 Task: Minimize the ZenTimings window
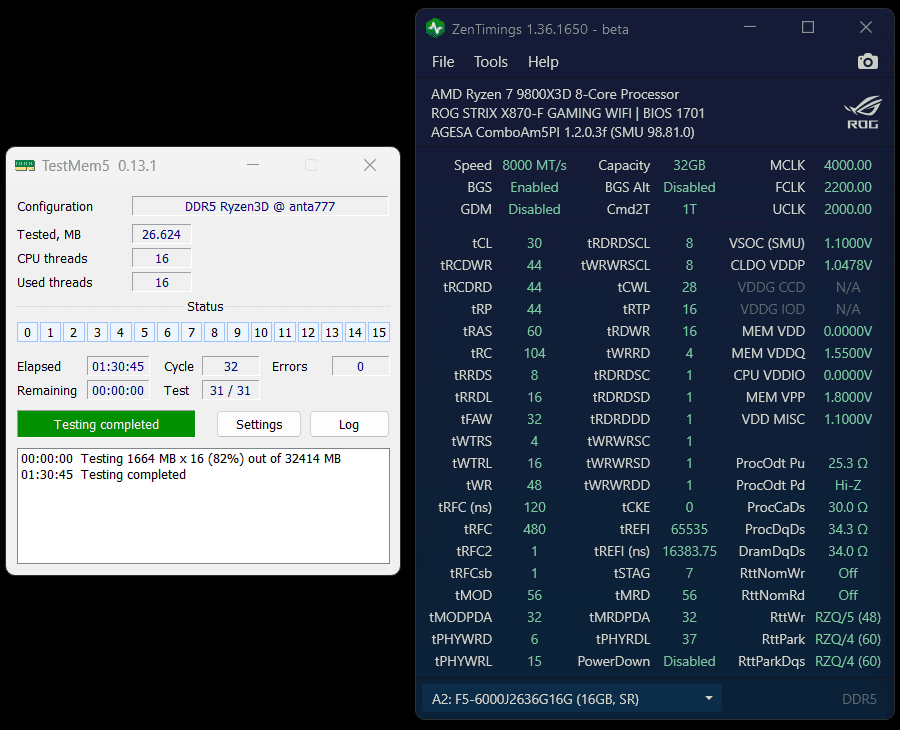point(750,27)
